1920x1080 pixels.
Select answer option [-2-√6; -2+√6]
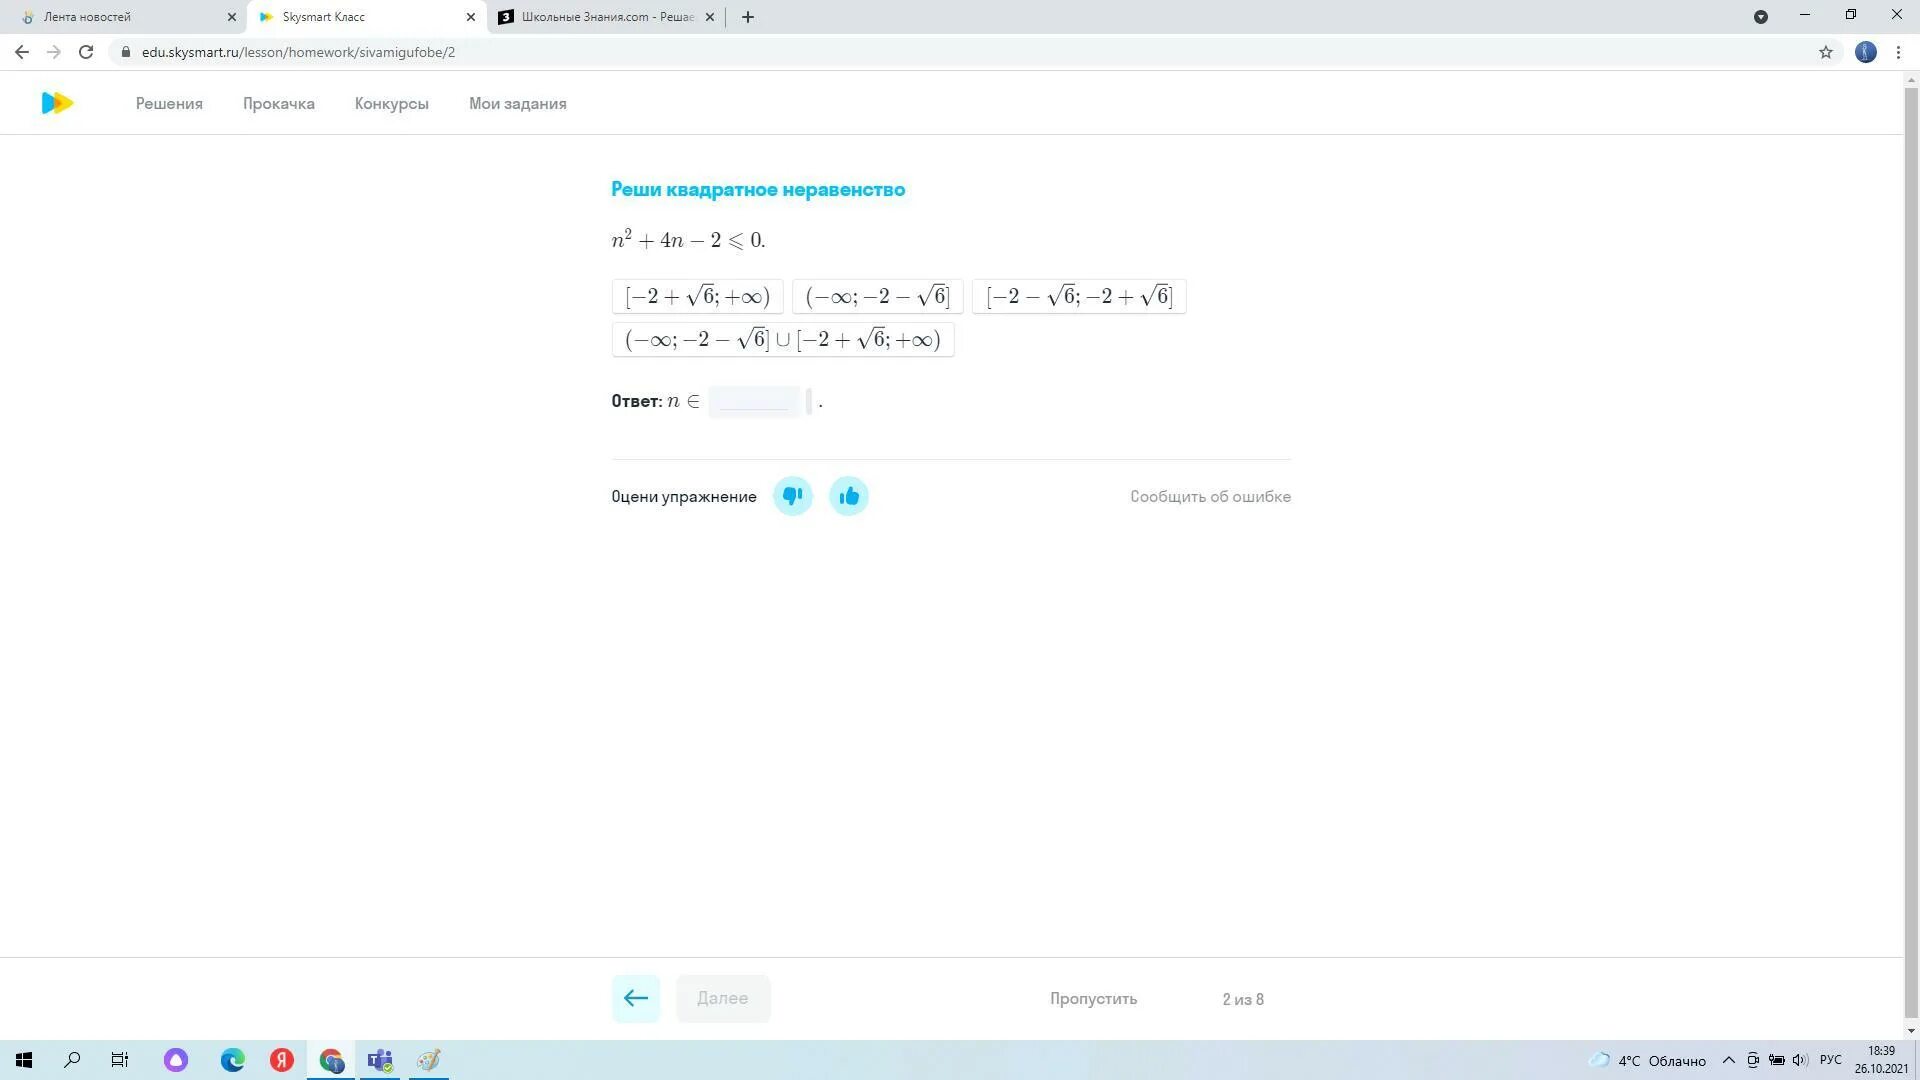(1079, 295)
